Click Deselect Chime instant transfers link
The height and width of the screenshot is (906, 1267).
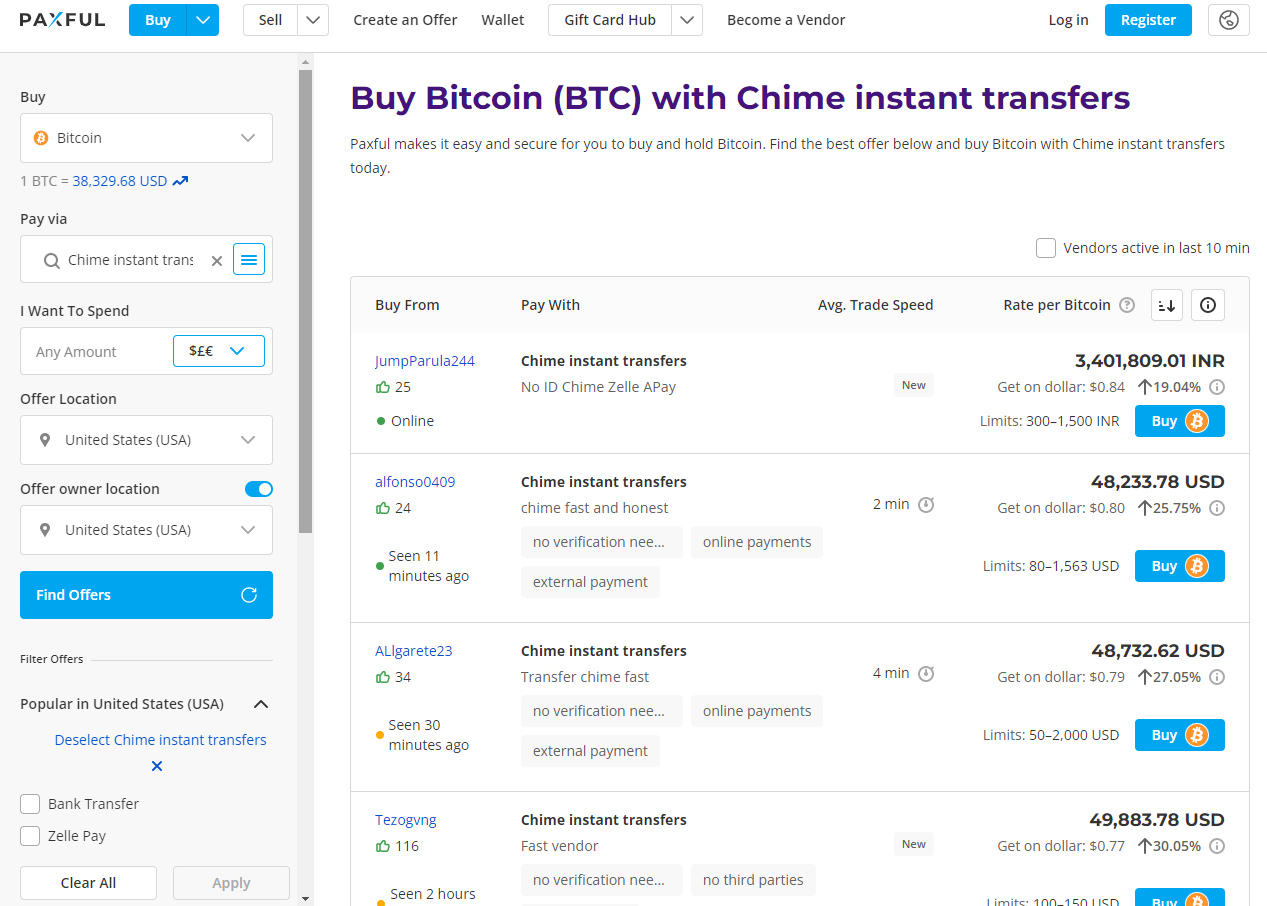pyautogui.click(x=160, y=740)
